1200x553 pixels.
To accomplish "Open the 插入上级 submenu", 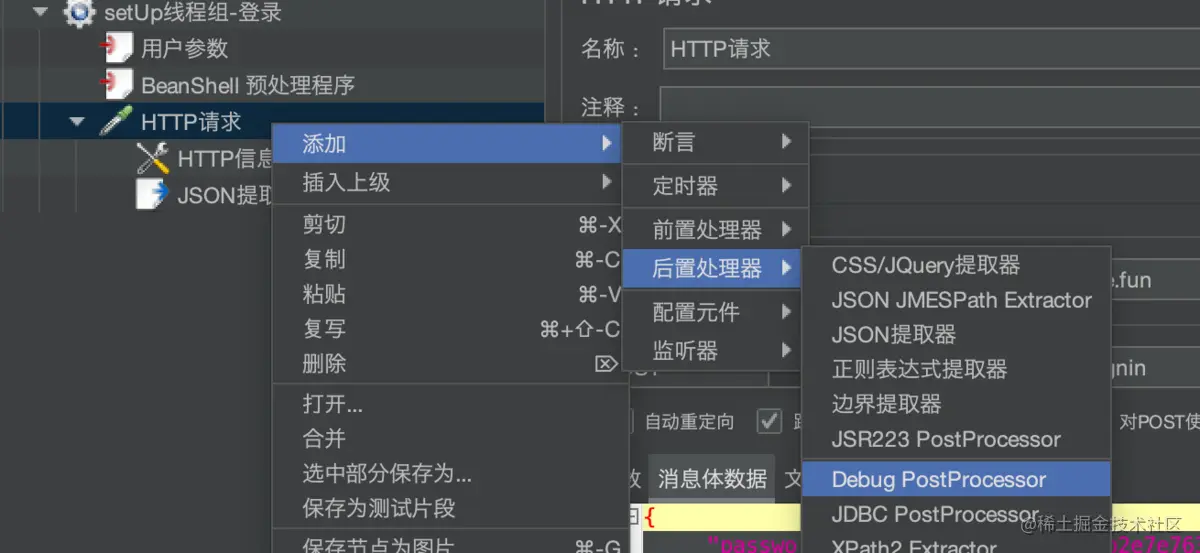I will tap(448, 182).
